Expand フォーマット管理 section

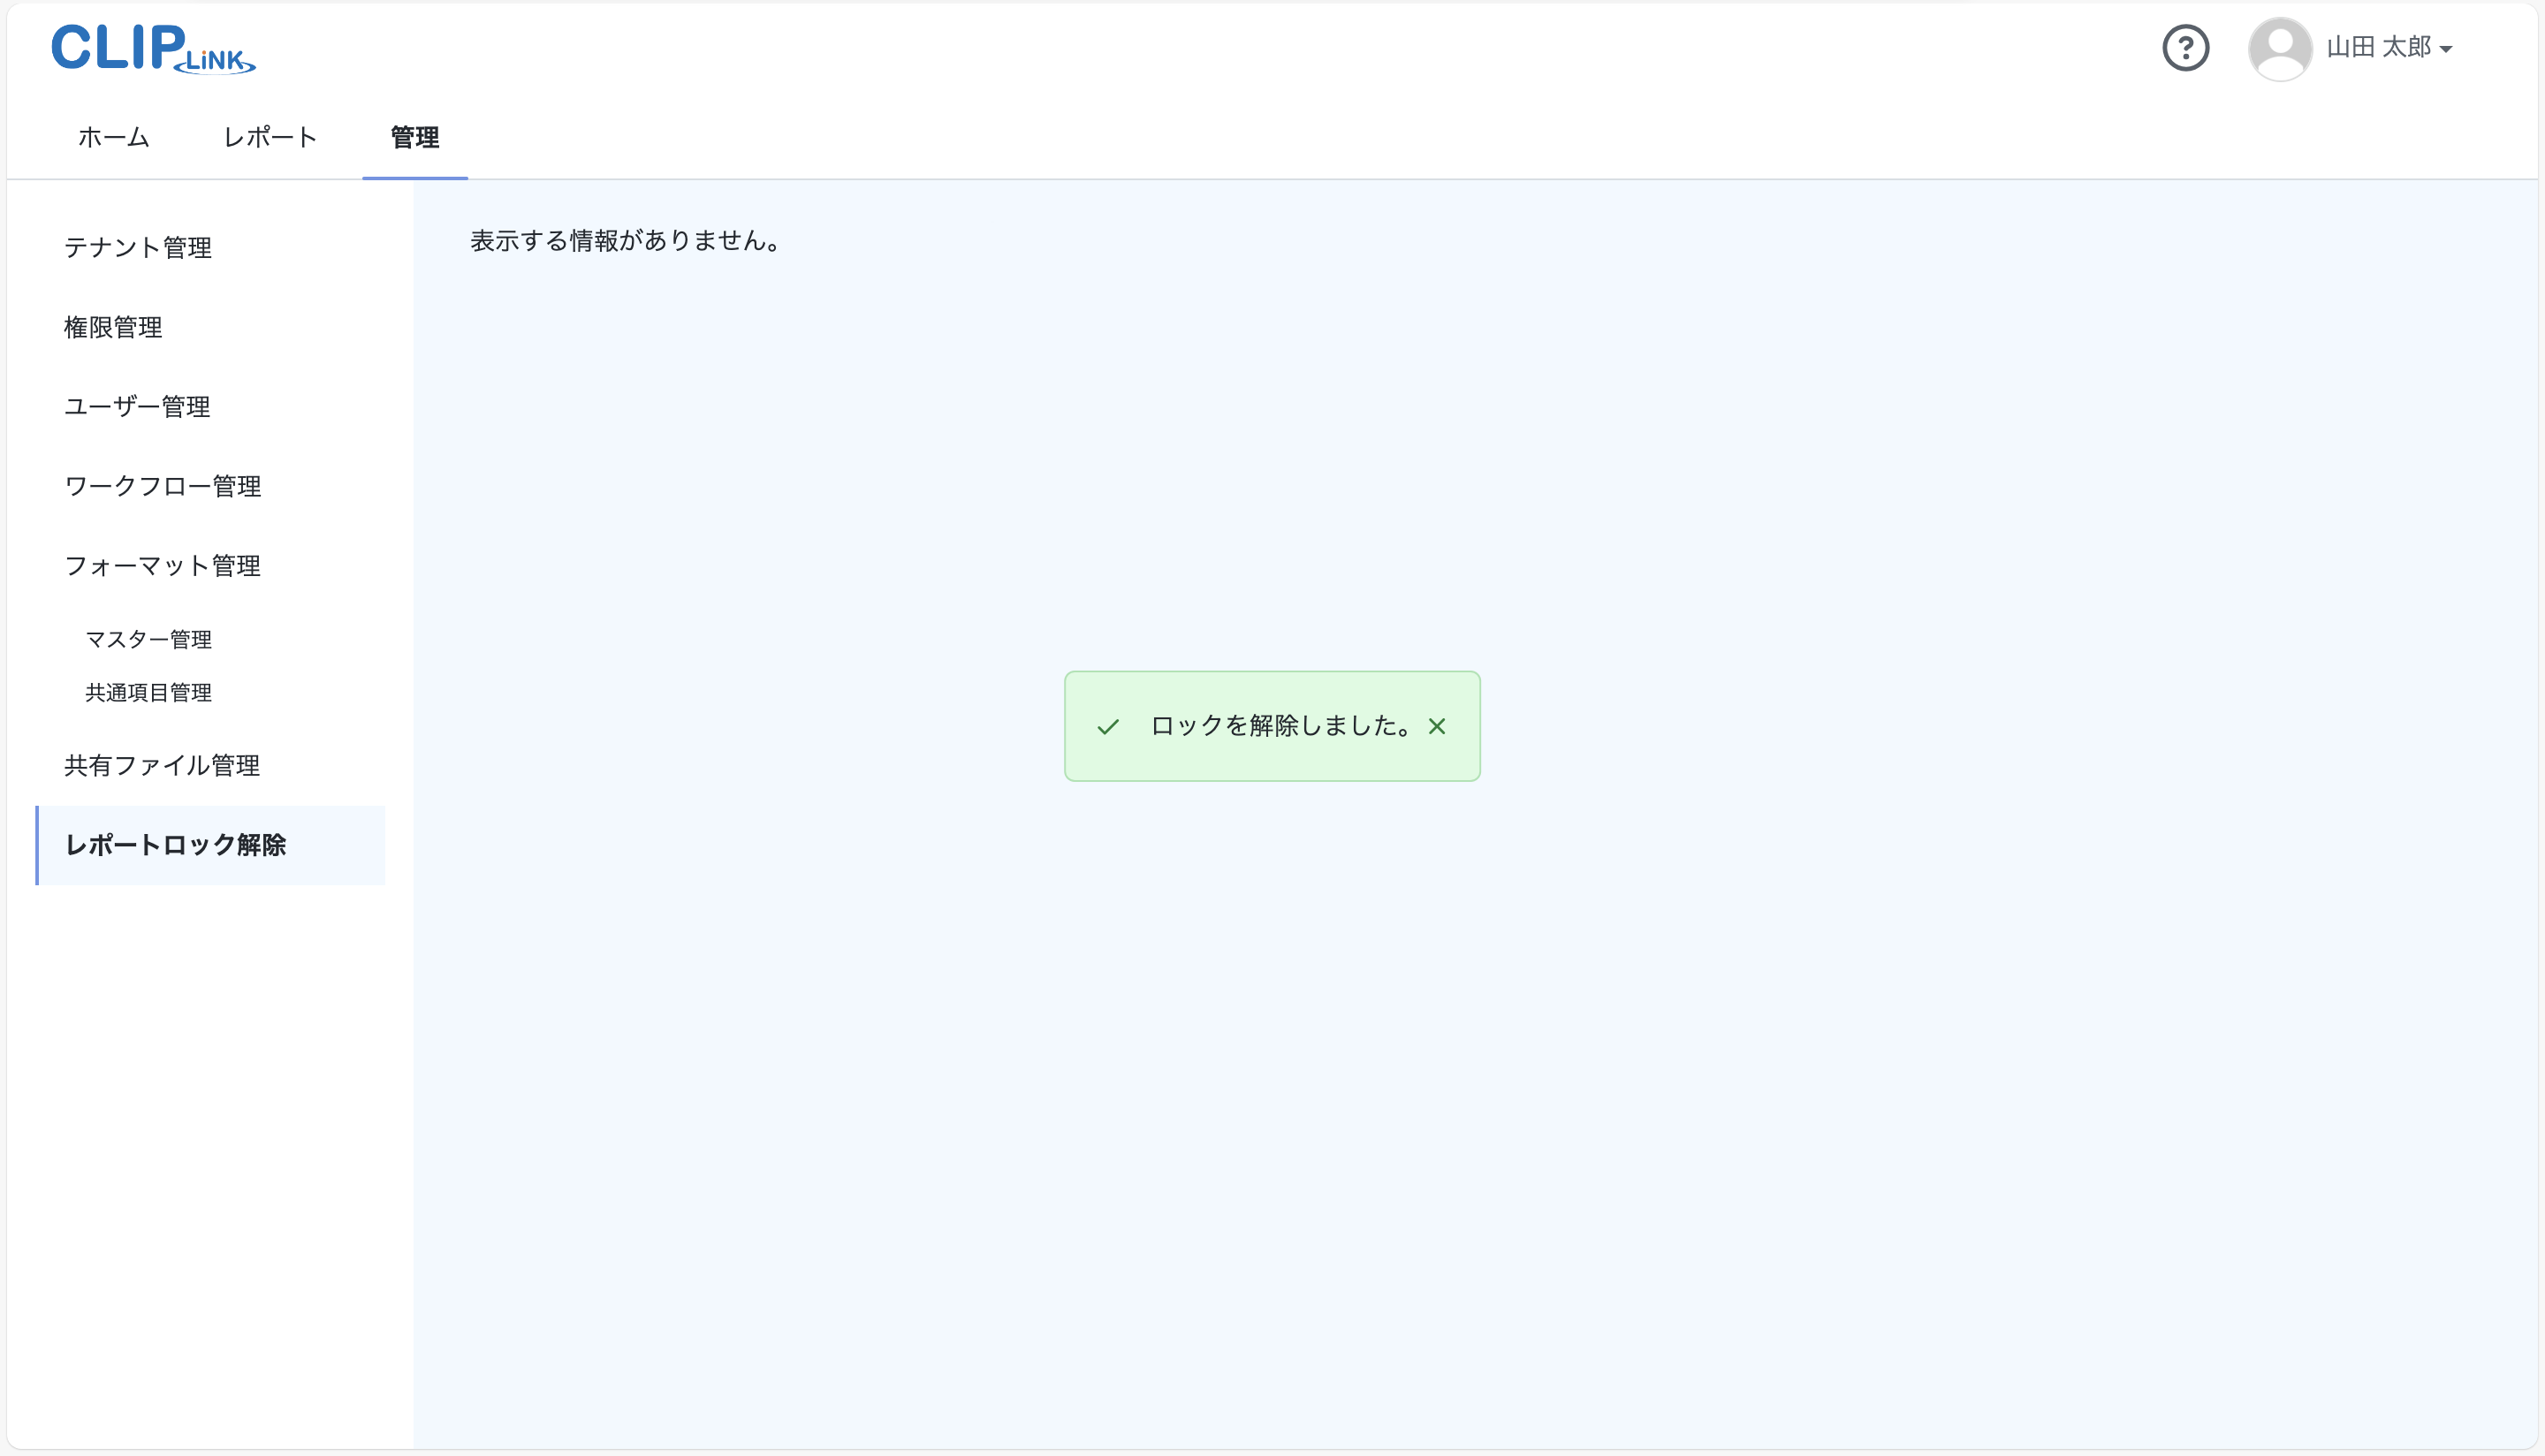(x=161, y=566)
